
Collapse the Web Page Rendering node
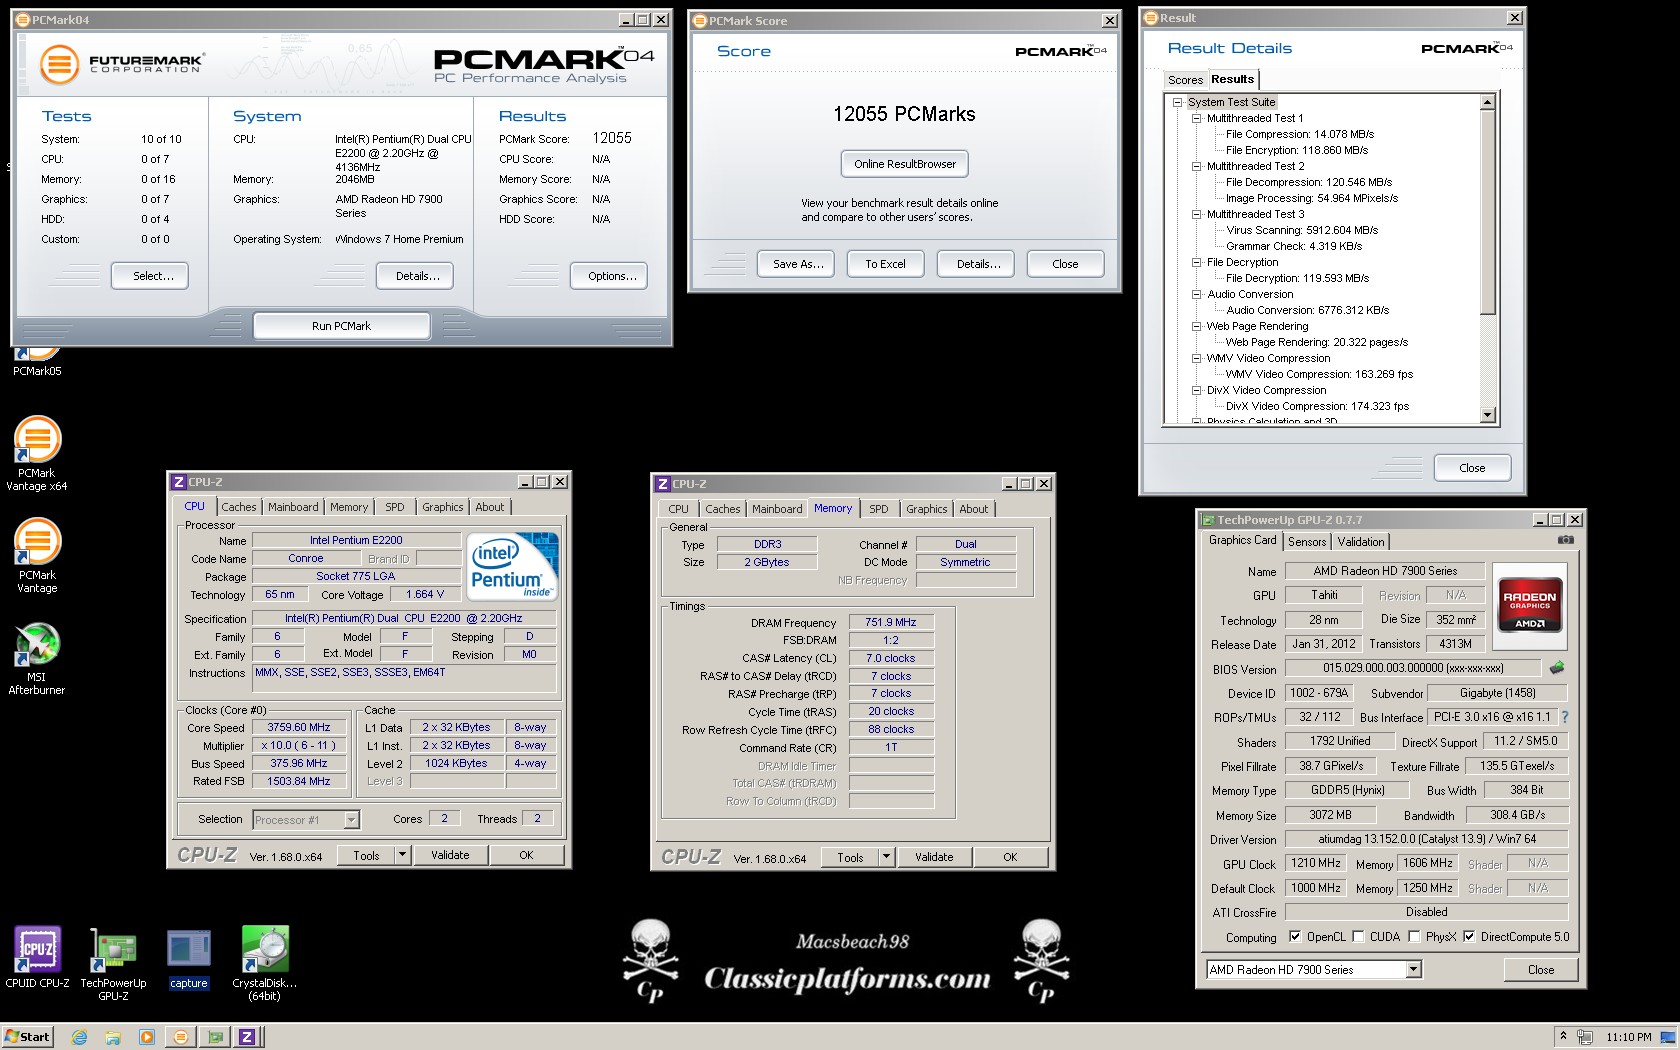coord(1196,326)
